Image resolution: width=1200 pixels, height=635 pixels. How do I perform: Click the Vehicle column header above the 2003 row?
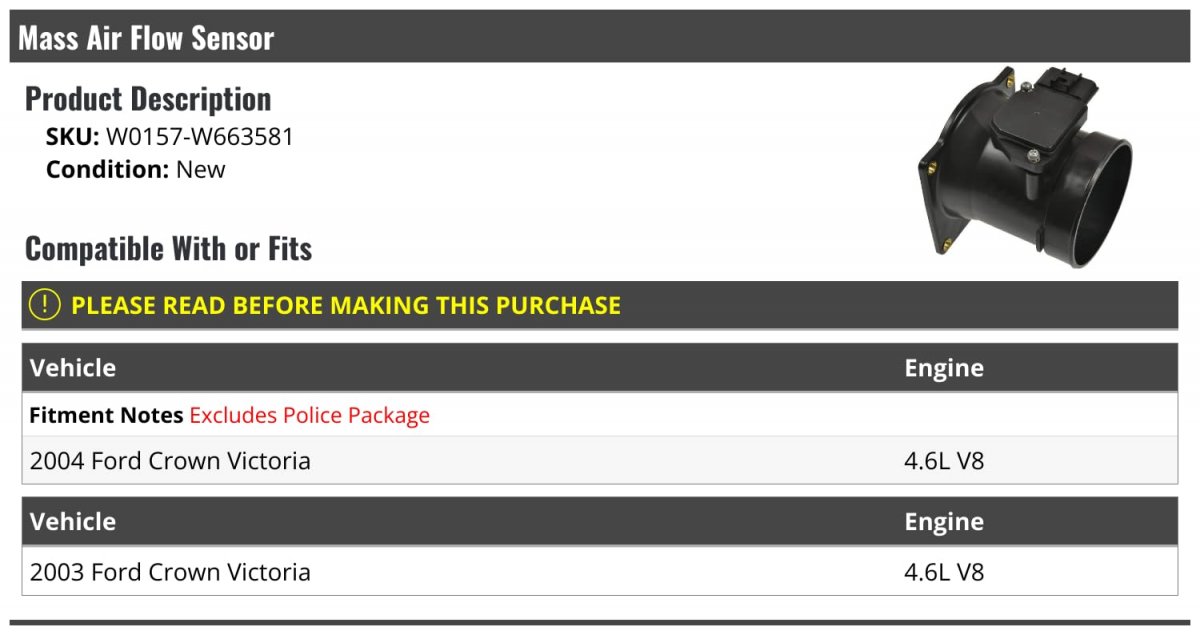[x=73, y=522]
